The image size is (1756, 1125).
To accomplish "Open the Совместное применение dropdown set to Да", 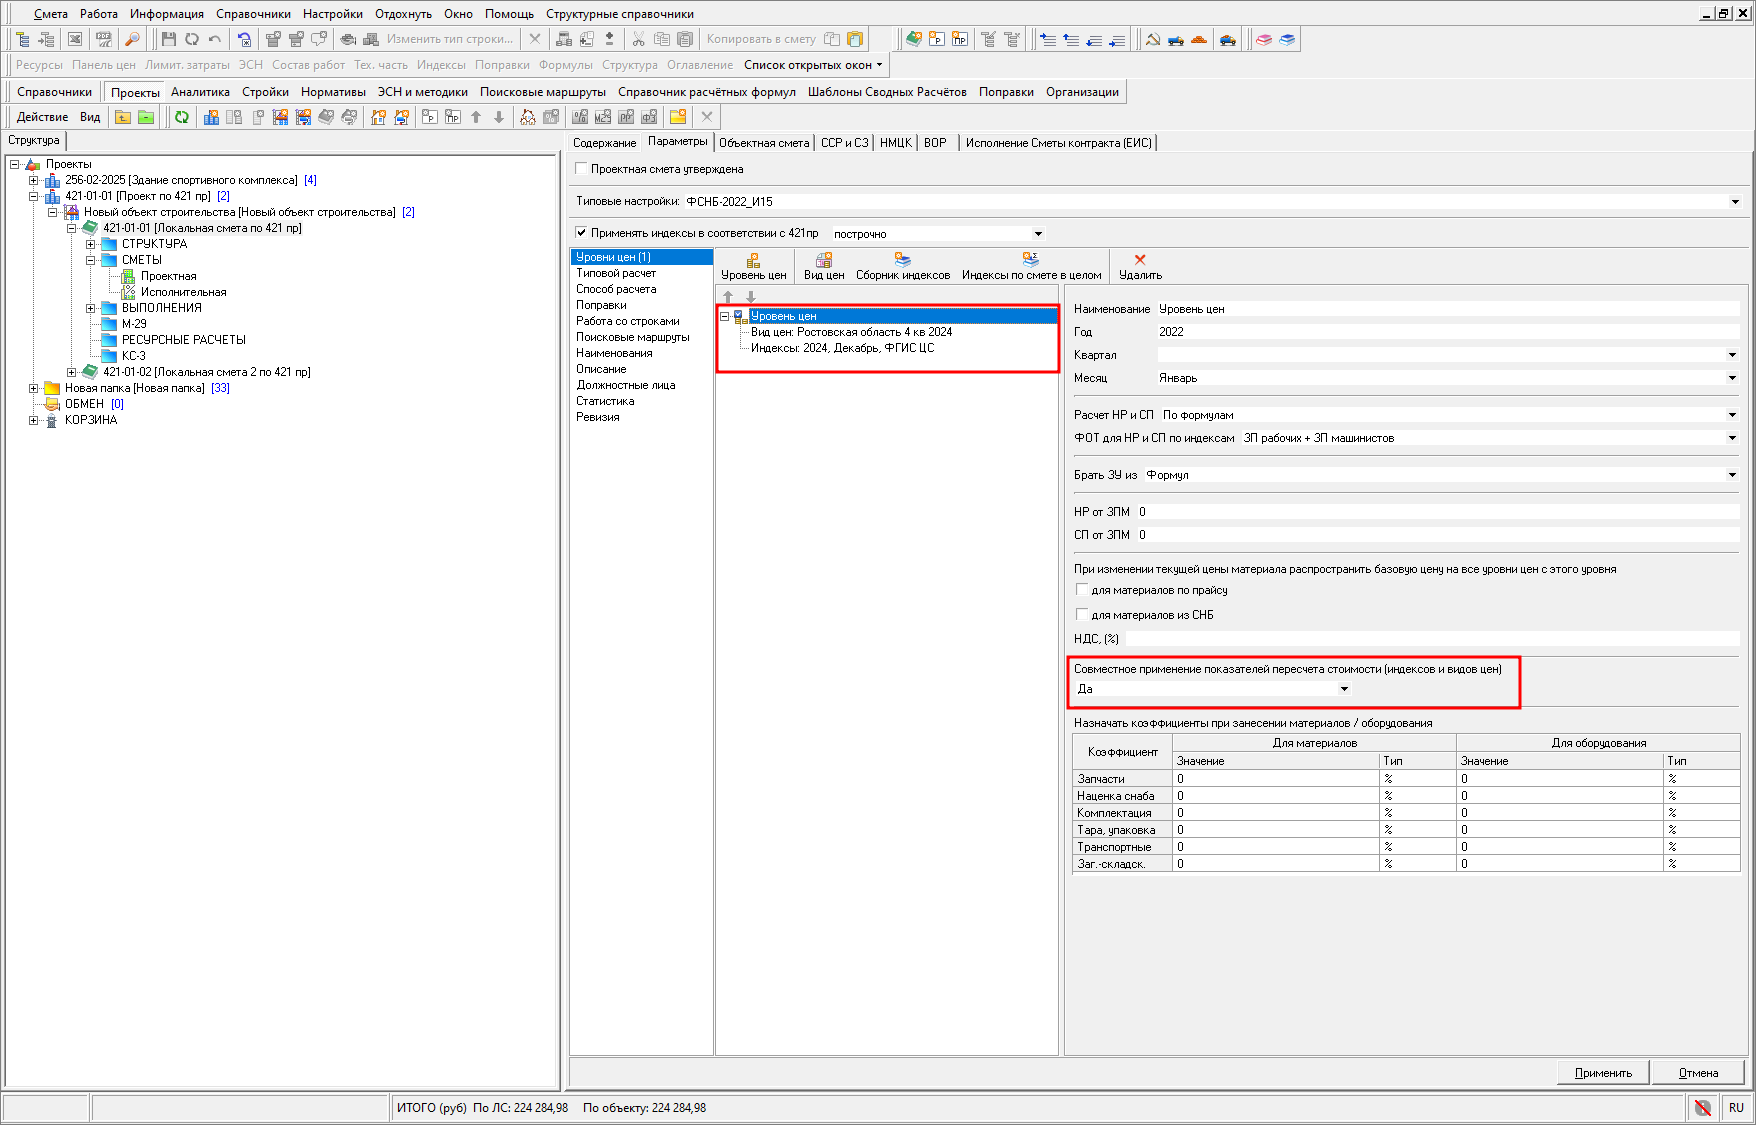I will (1344, 689).
